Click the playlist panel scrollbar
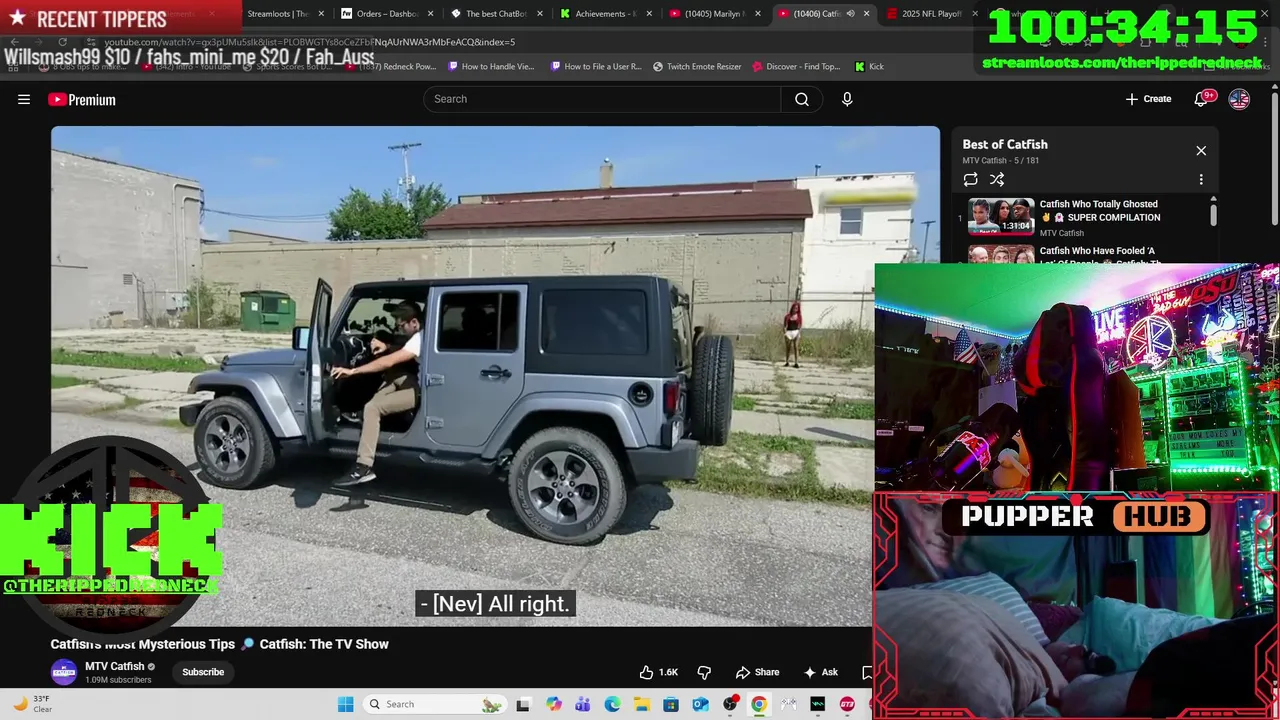 click(x=1214, y=215)
